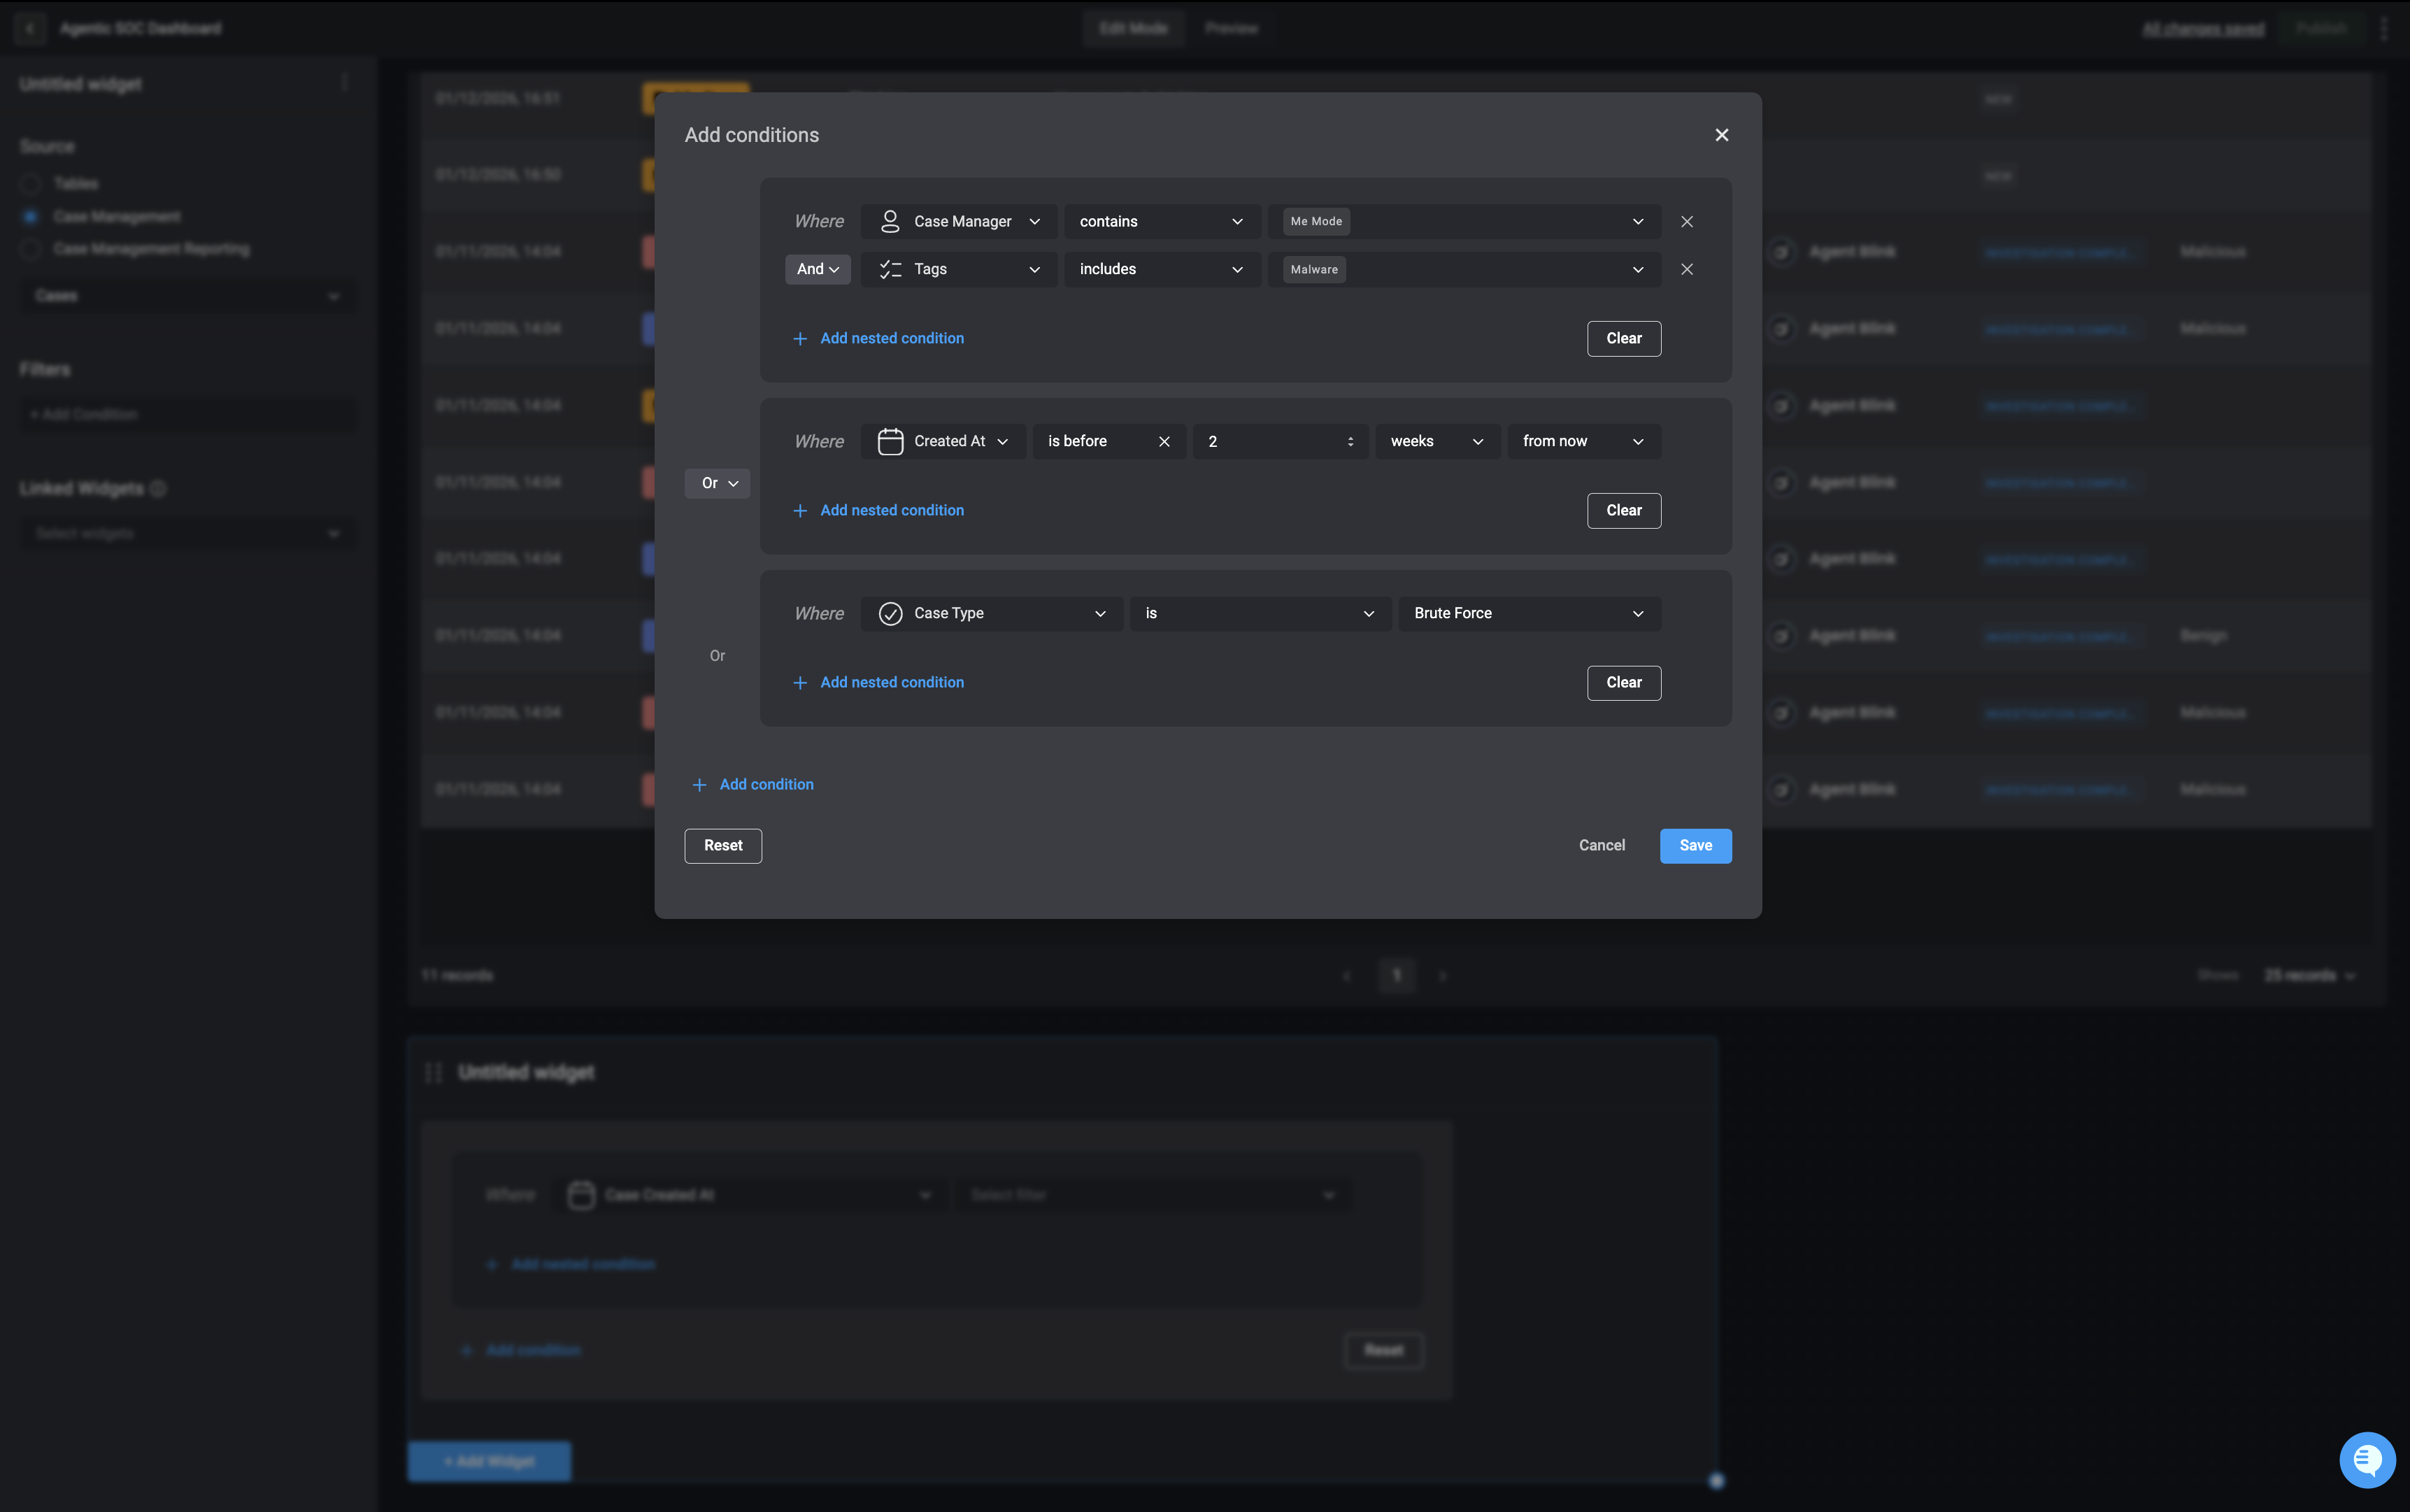Open the weeks unit dropdown

pyautogui.click(x=1436, y=442)
